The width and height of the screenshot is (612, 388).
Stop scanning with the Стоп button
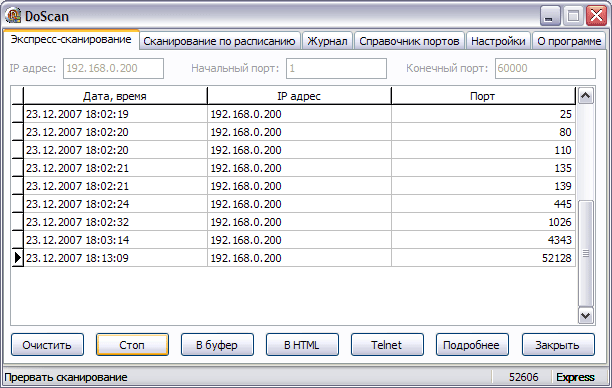[132, 345]
